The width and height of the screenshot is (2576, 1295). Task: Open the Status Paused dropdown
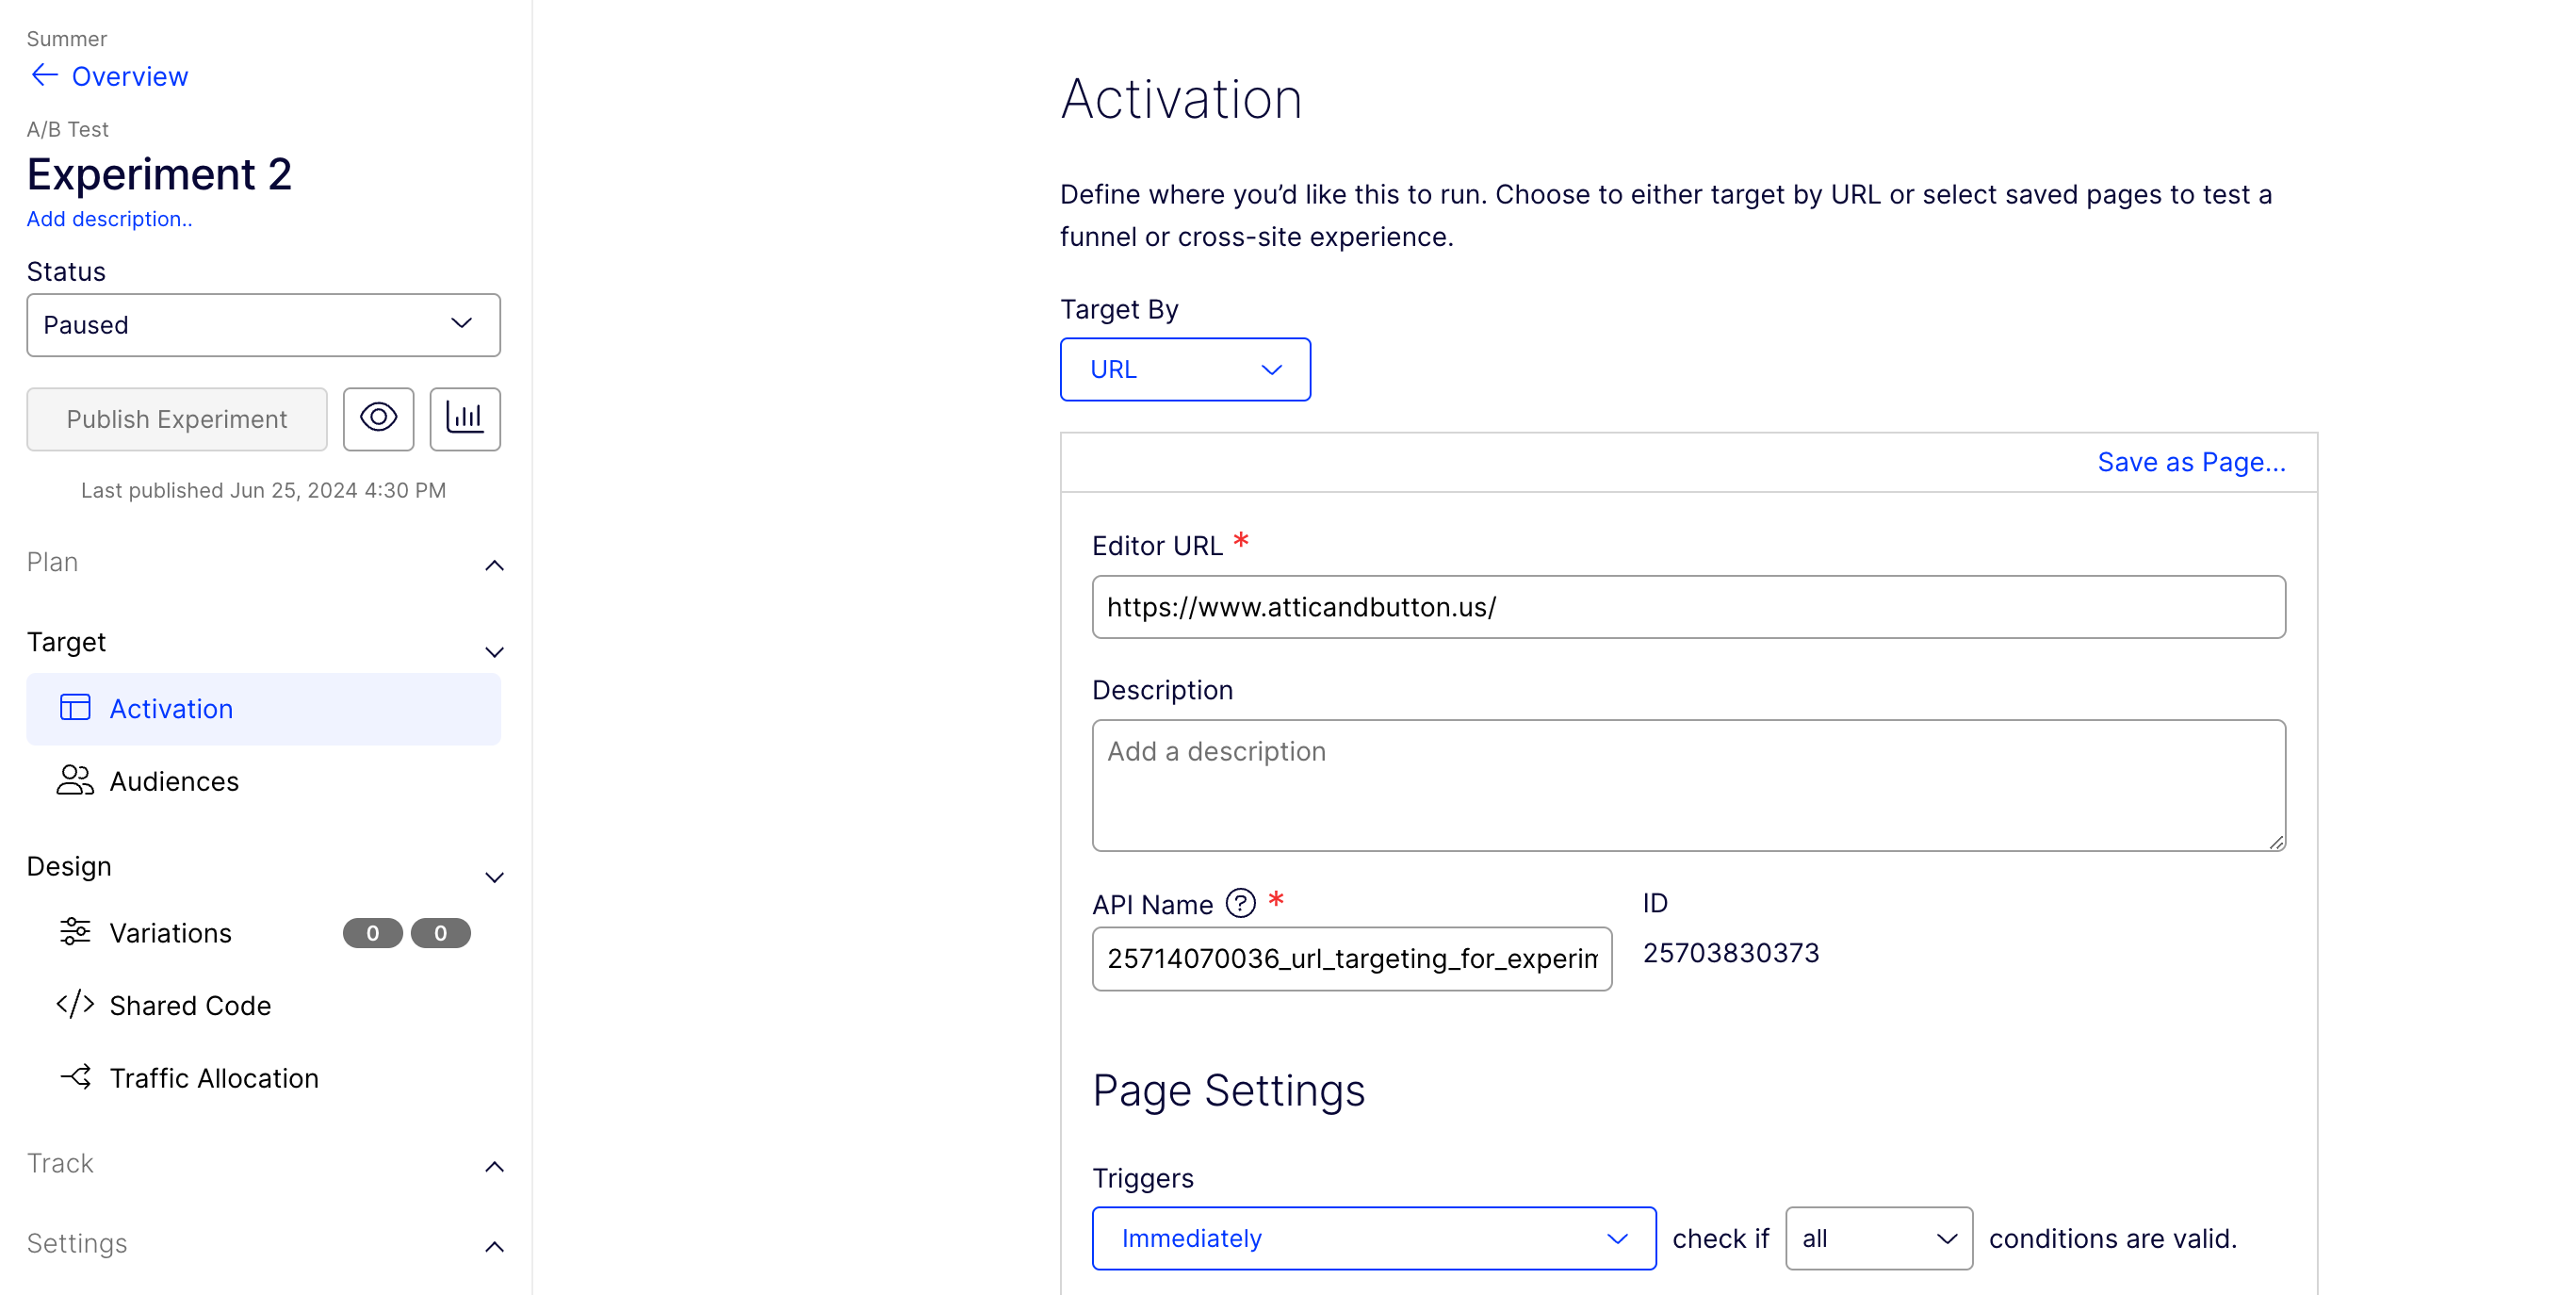coord(263,324)
